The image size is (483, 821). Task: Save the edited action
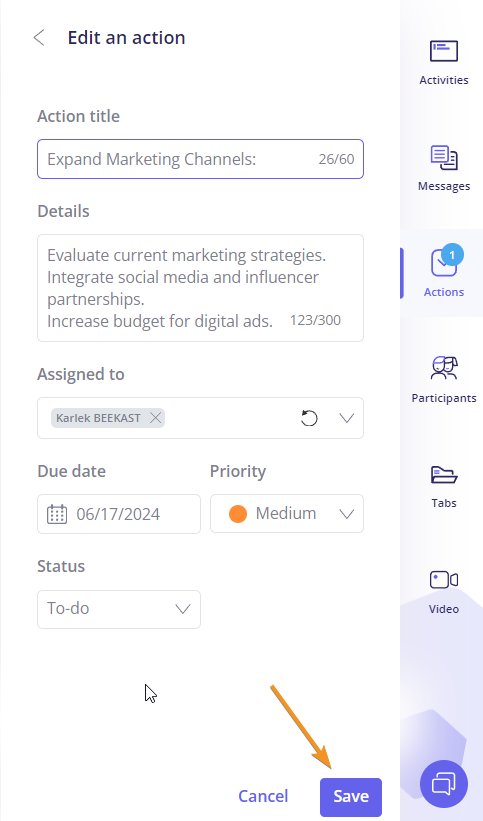point(351,796)
